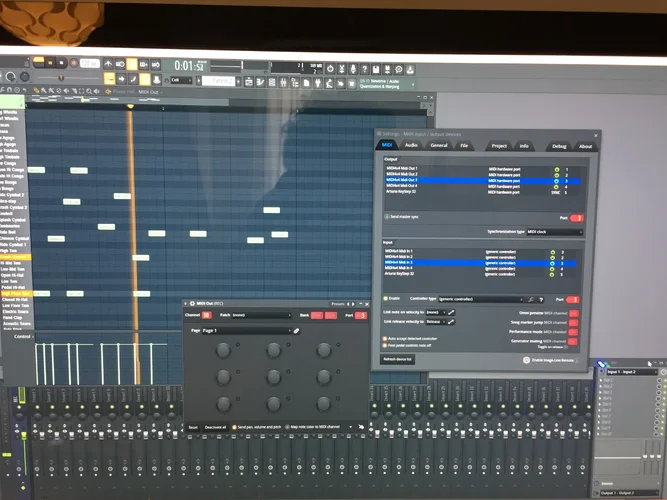
Task: Click the microphone recording icon in toolbar
Action: click(x=353, y=69)
